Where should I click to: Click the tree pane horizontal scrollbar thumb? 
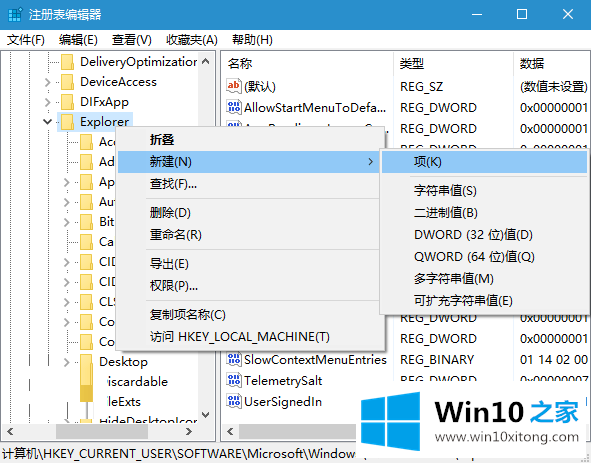102,431
